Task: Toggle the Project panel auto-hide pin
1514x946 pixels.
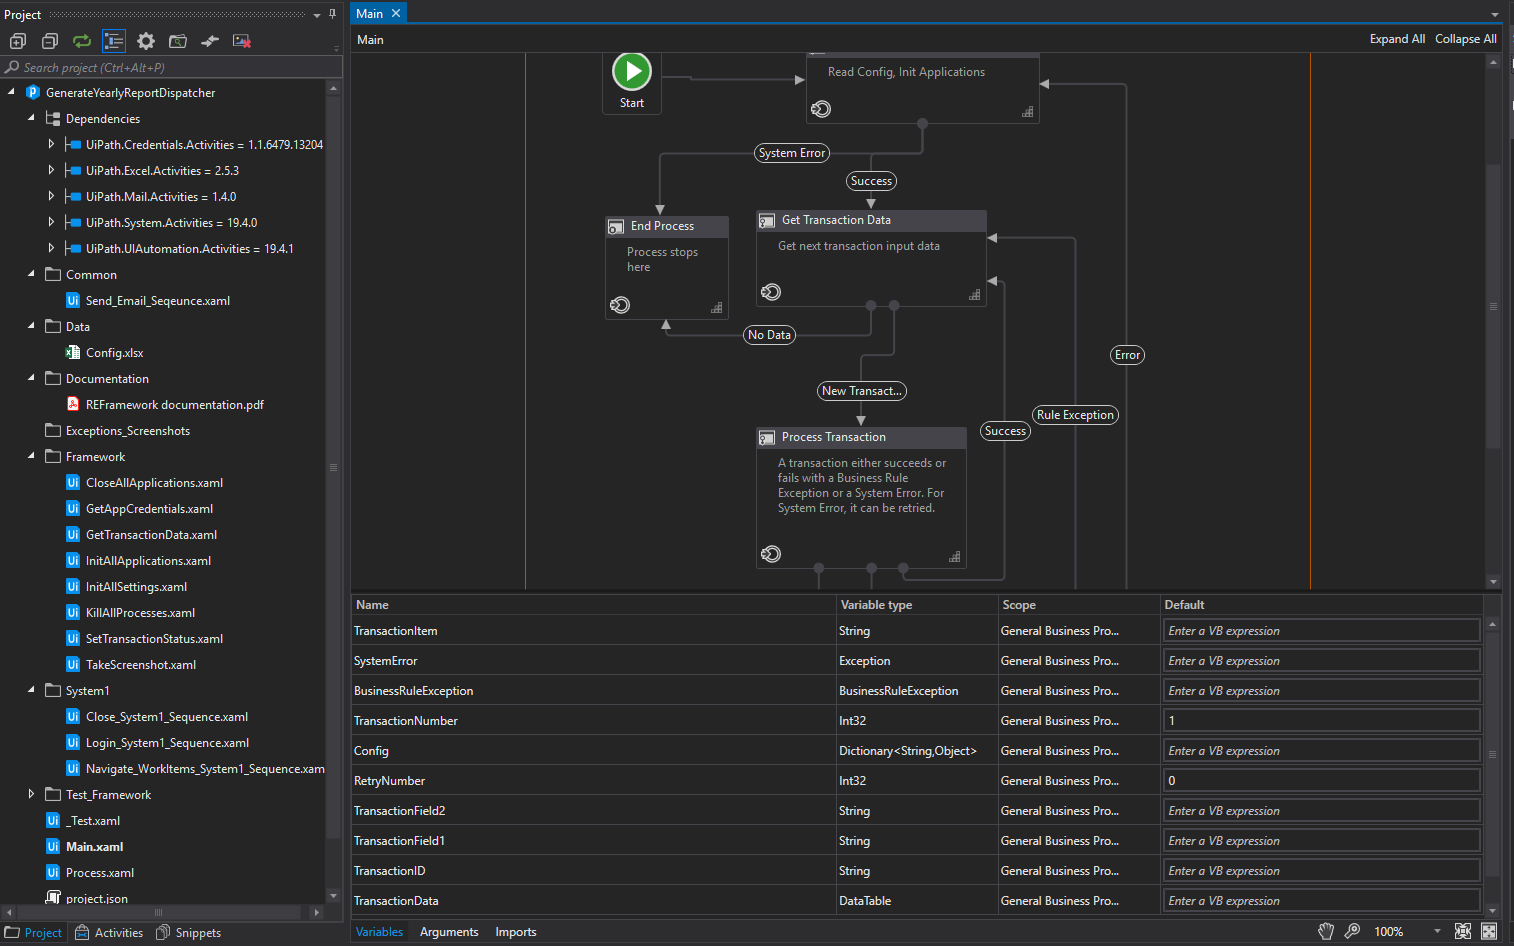Action: pos(333,14)
